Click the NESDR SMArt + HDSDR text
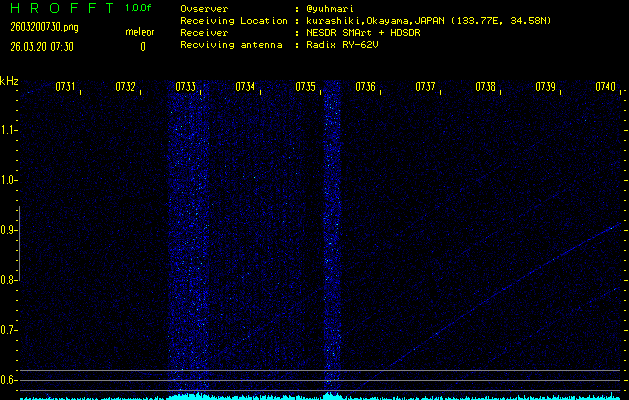This screenshot has height=400, width=629. tap(363, 33)
